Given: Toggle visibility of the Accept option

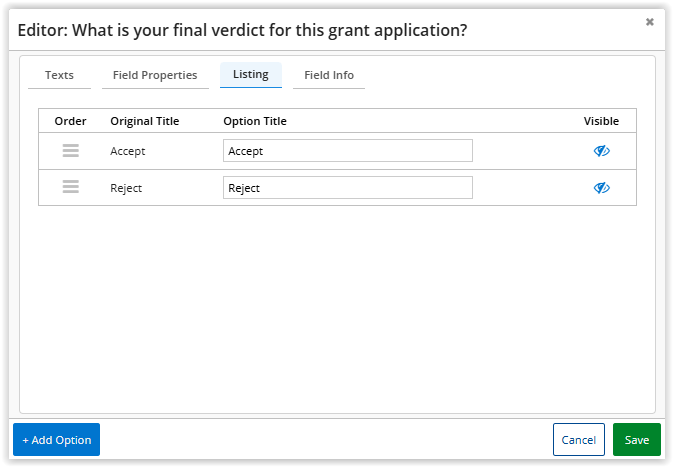Looking at the screenshot, I should [601, 151].
